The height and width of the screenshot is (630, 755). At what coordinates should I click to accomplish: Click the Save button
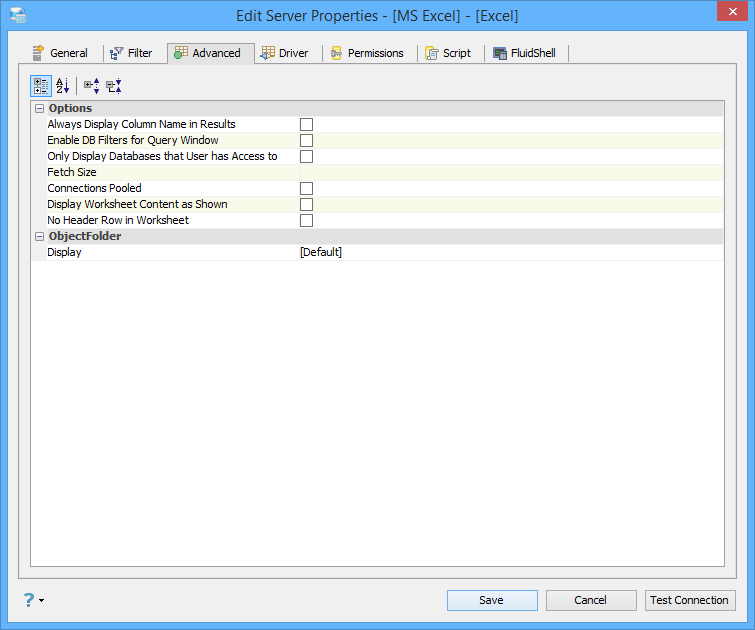point(492,600)
